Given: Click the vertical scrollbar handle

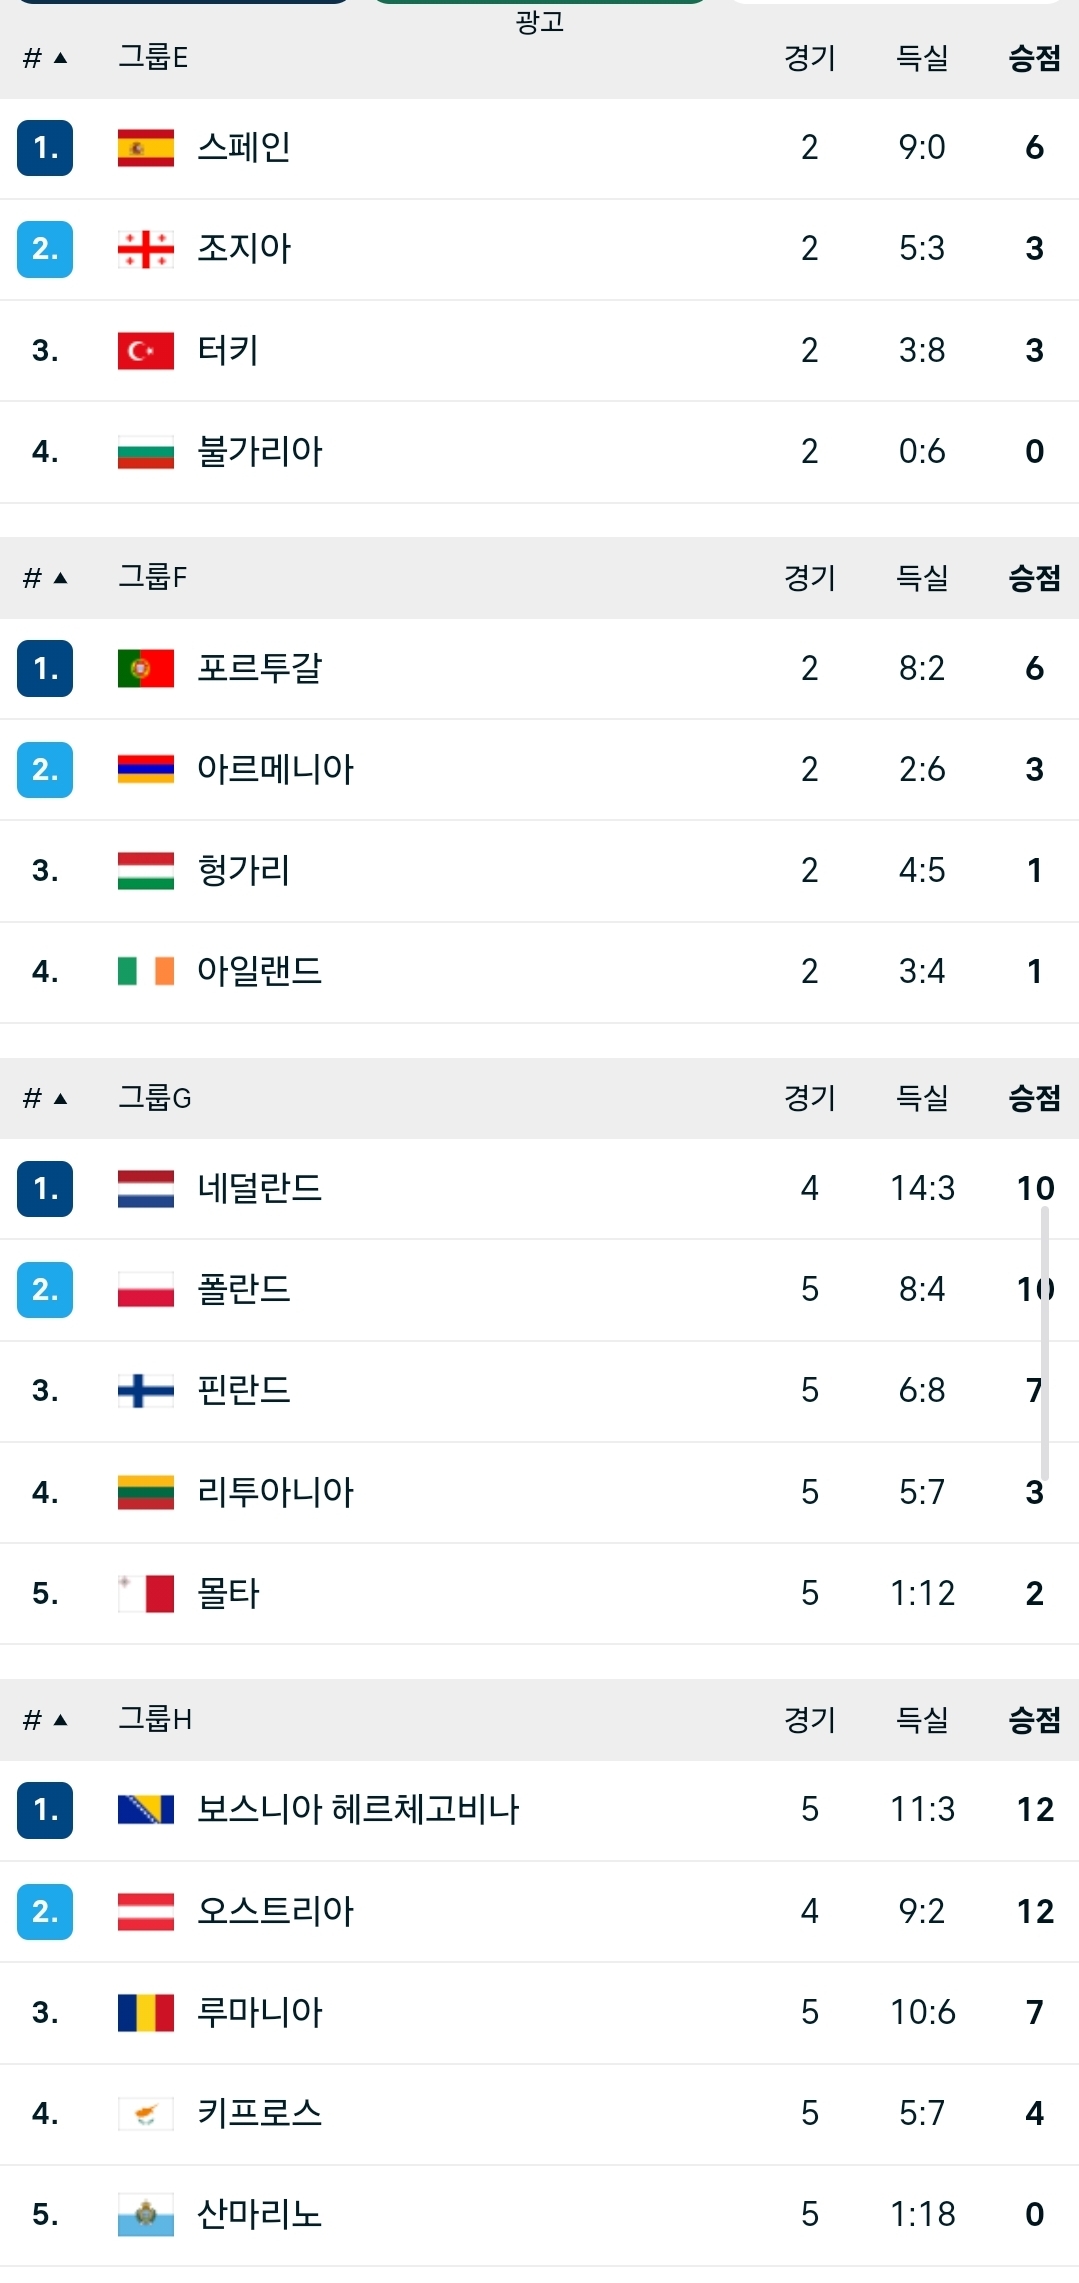Looking at the screenshot, I should pos(1044,1340).
